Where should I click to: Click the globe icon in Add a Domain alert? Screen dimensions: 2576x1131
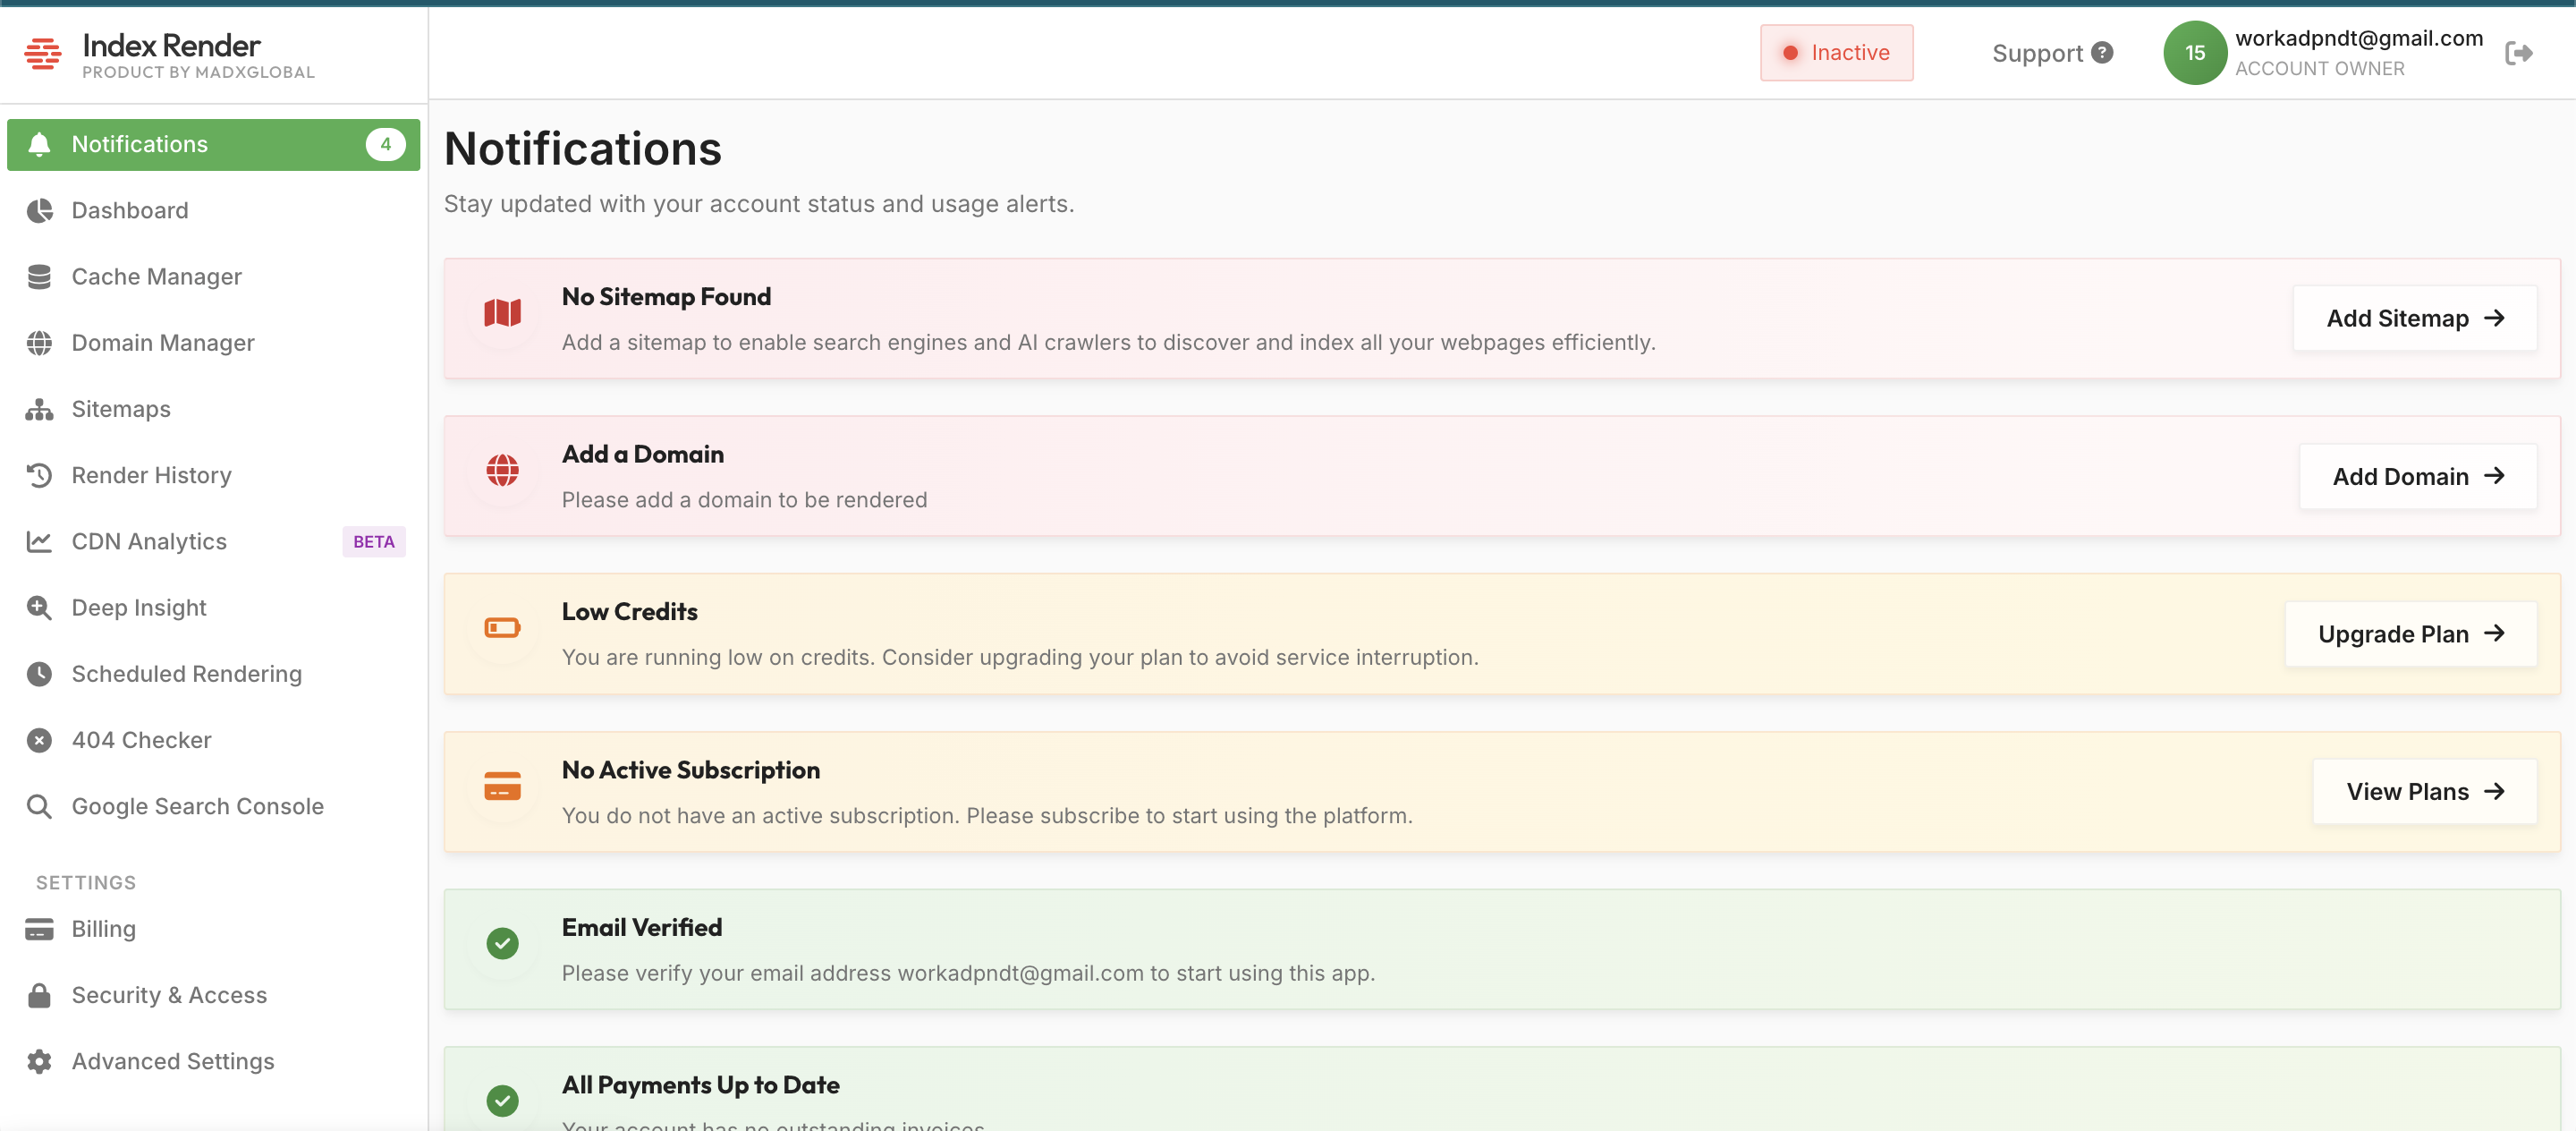pos(502,470)
